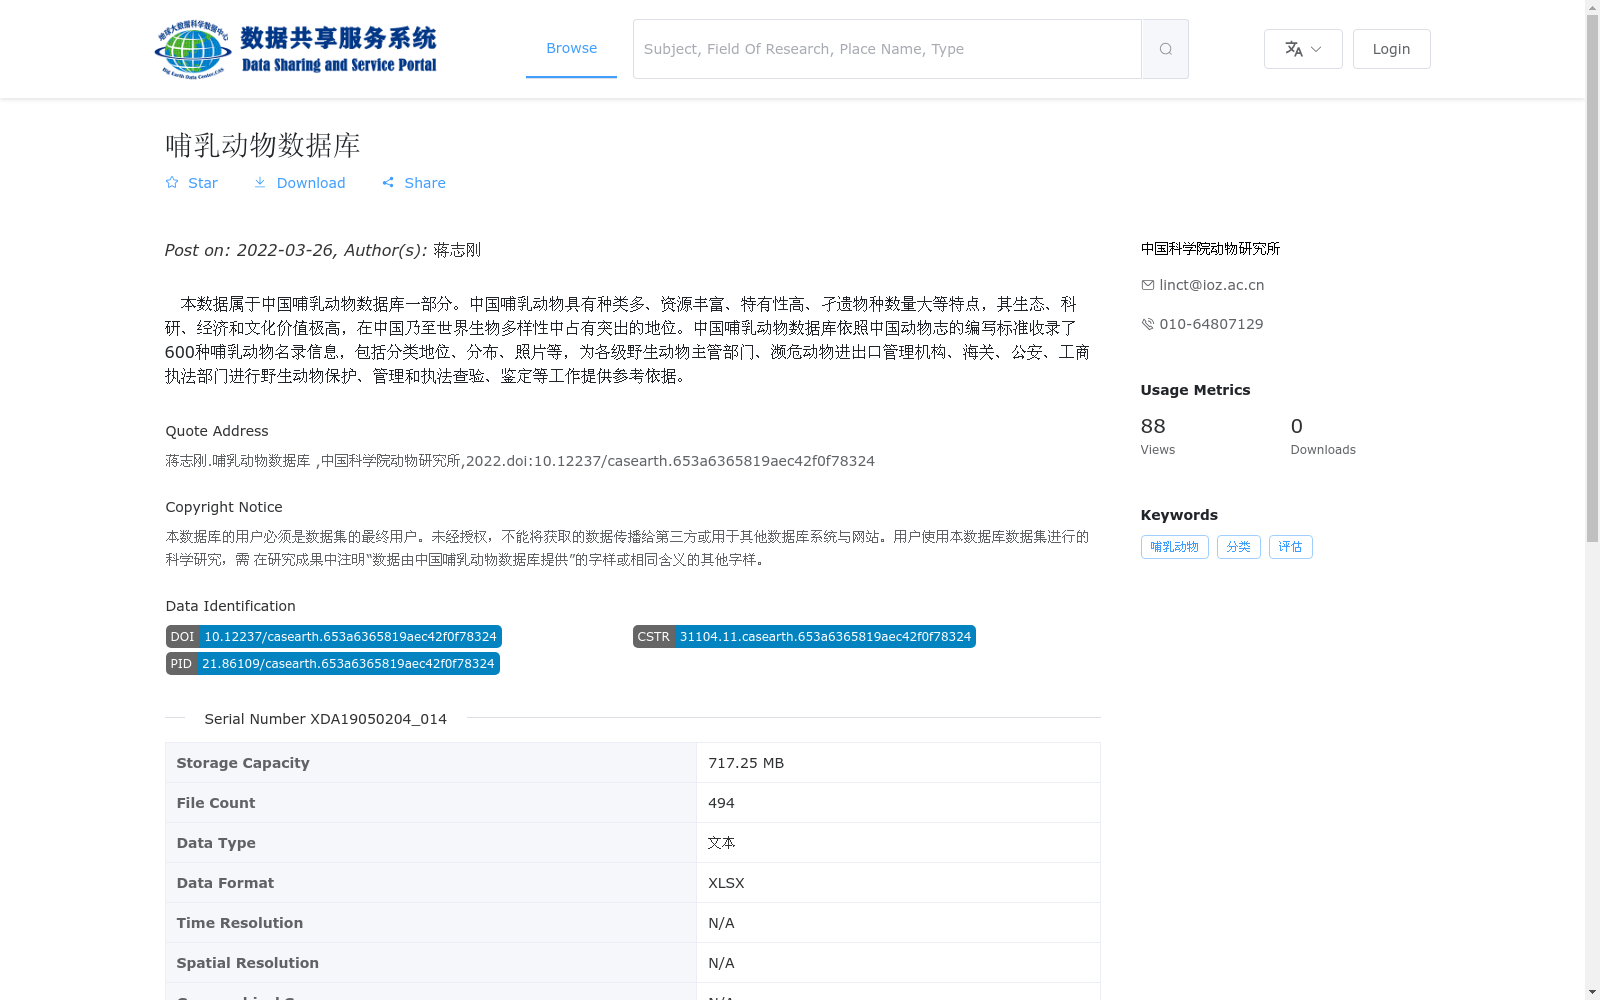The width and height of the screenshot is (1600, 1000).
Task: Click the phone icon beside 010-64807129
Action: click(x=1148, y=324)
